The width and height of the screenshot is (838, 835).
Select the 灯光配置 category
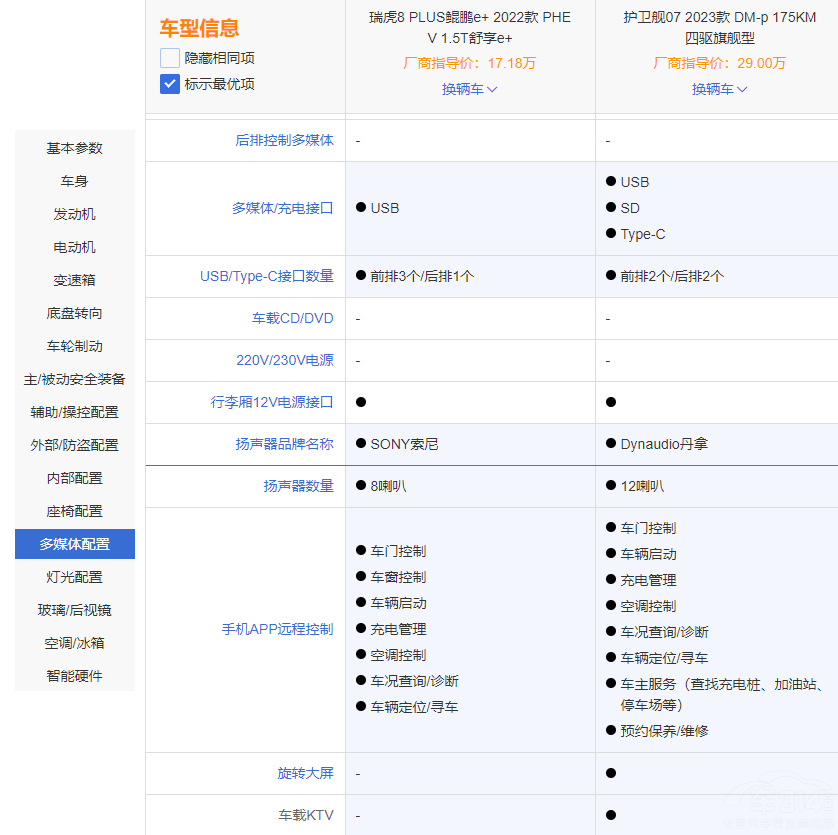click(74, 577)
